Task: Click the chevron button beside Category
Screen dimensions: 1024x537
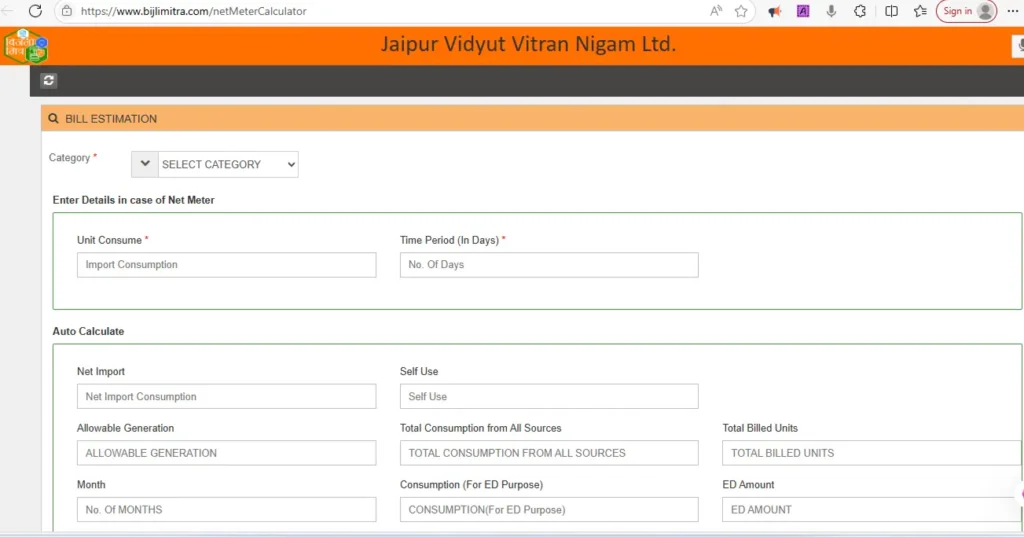Action: tap(144, 164)
